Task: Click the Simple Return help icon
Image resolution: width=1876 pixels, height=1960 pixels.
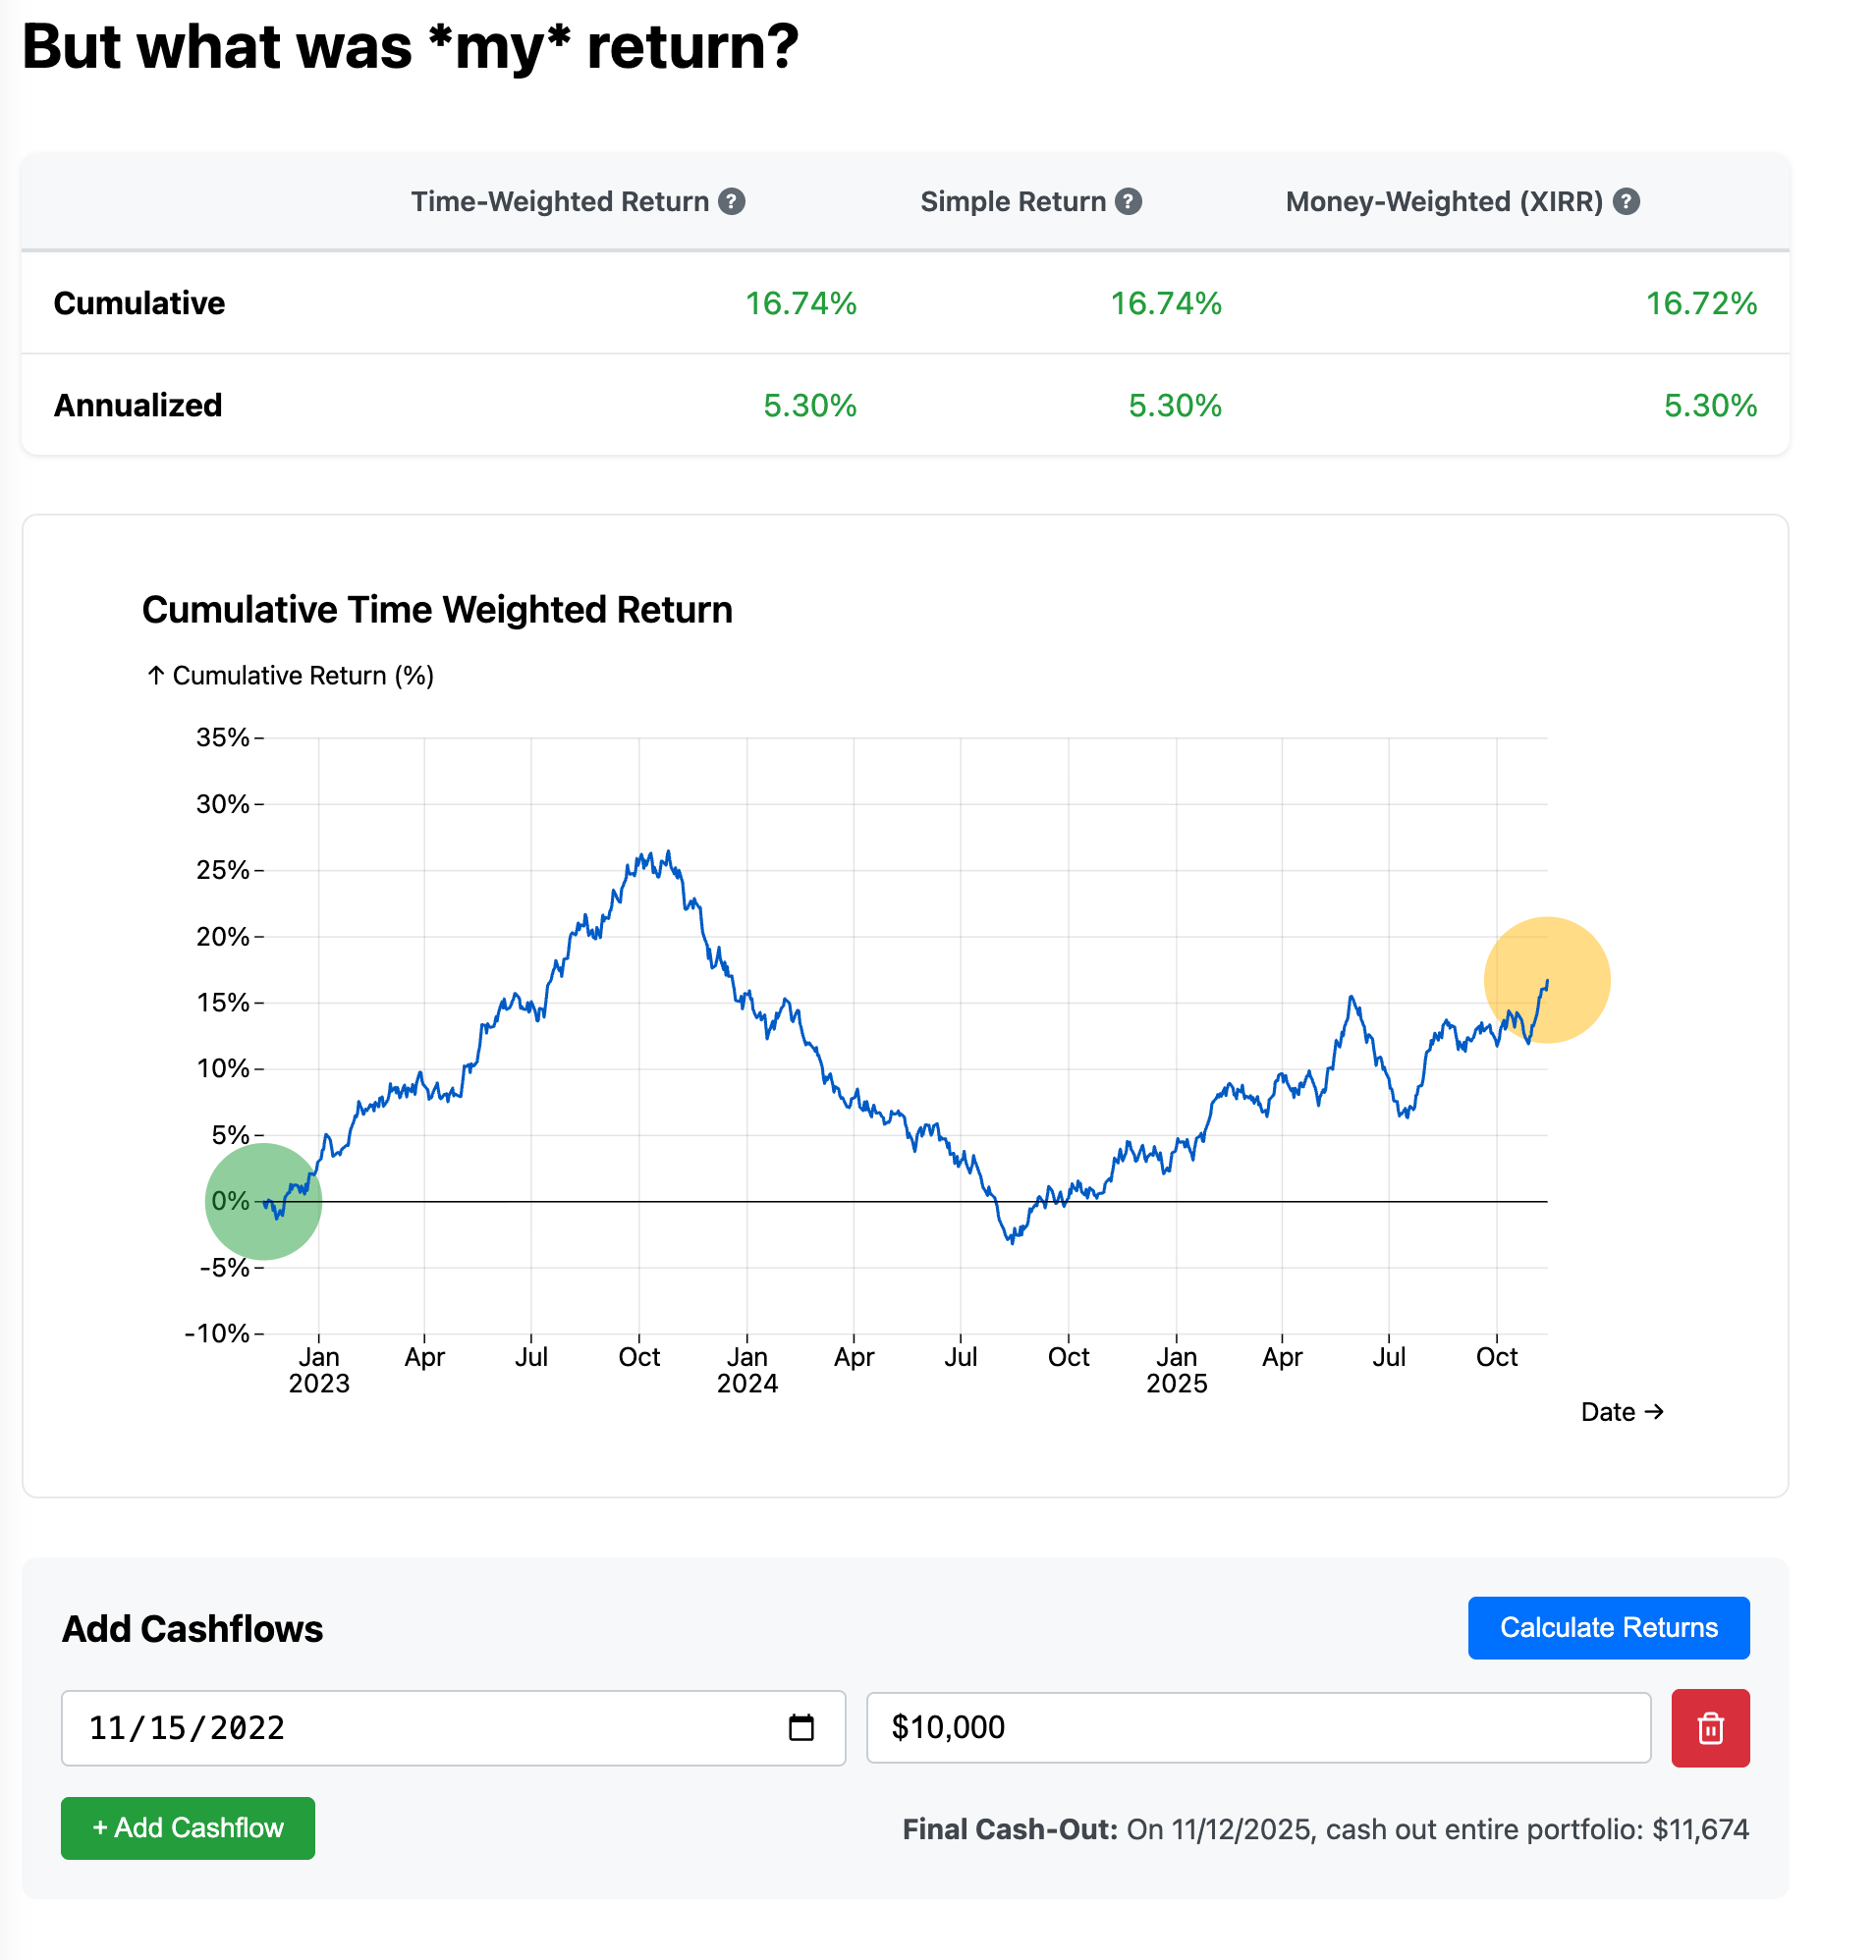Action: [x=1128, y=201]
